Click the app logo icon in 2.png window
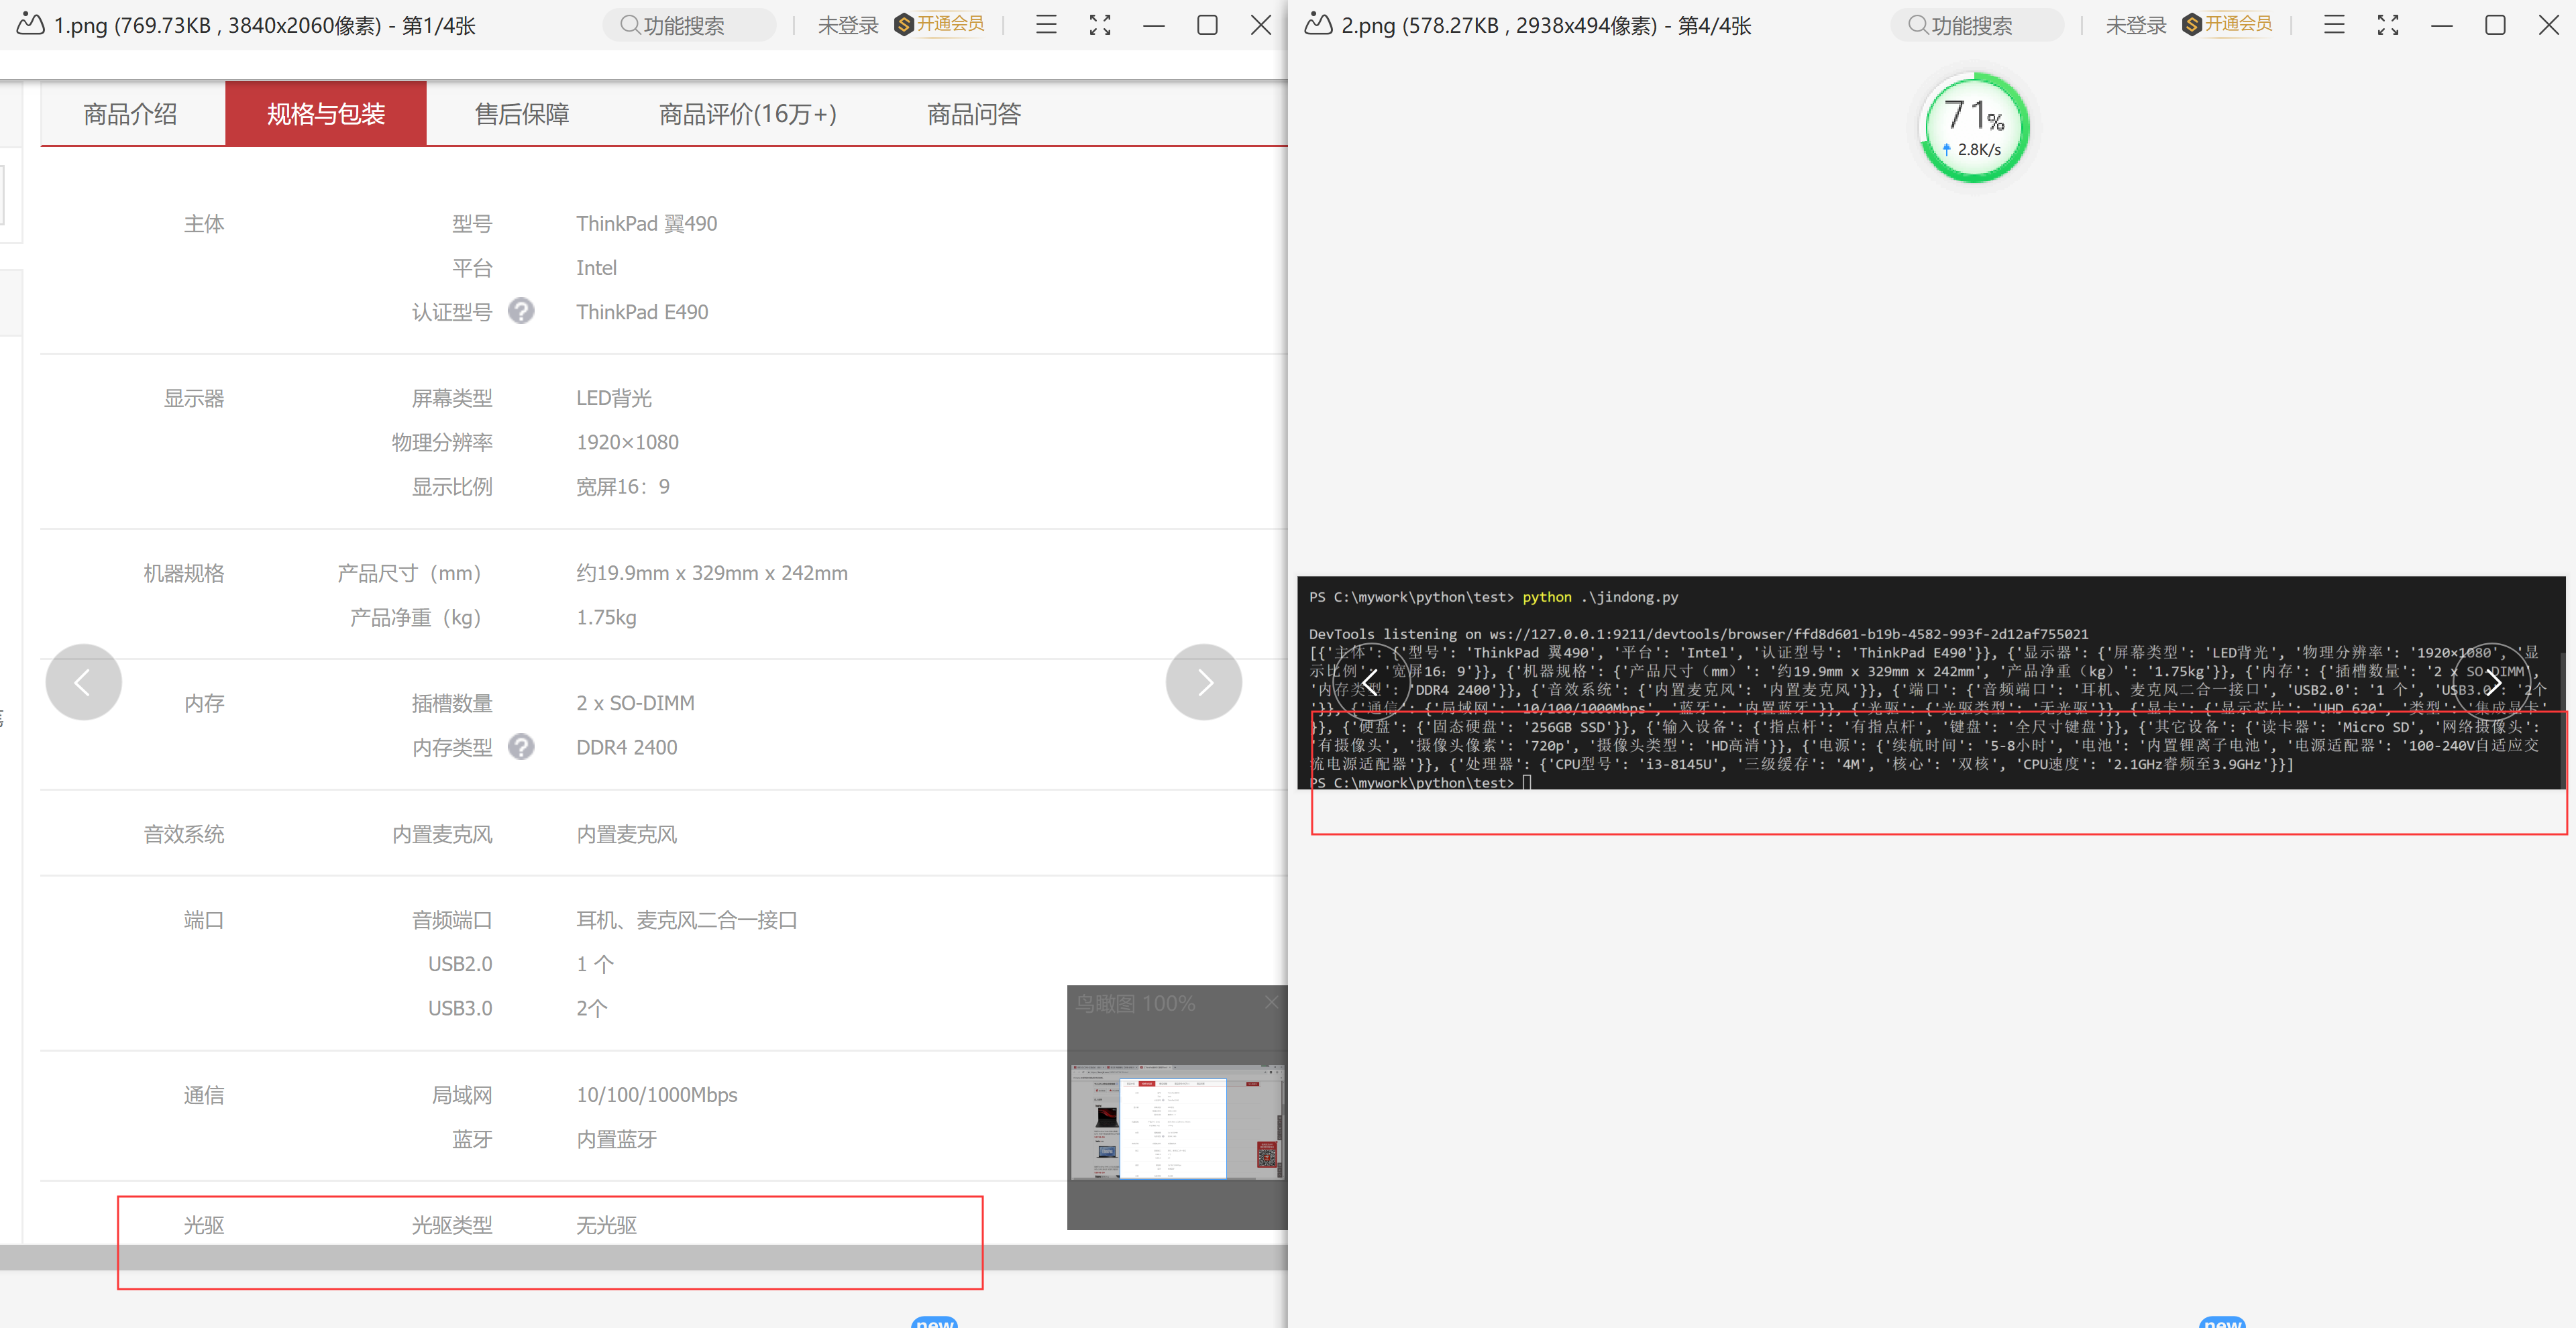The width and height of the screenshot is (2576, 1328). tap(1319, 24)
